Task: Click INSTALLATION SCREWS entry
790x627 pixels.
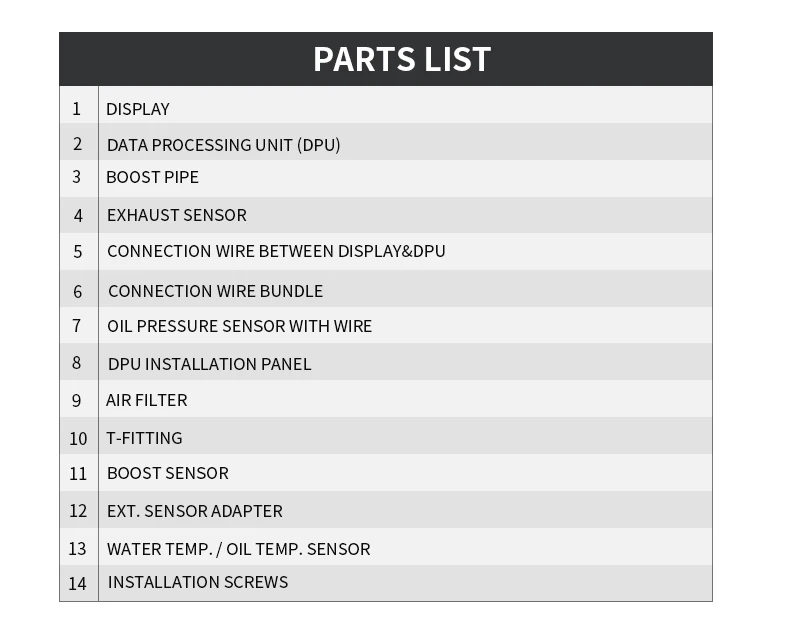Action: pos(198,582)
